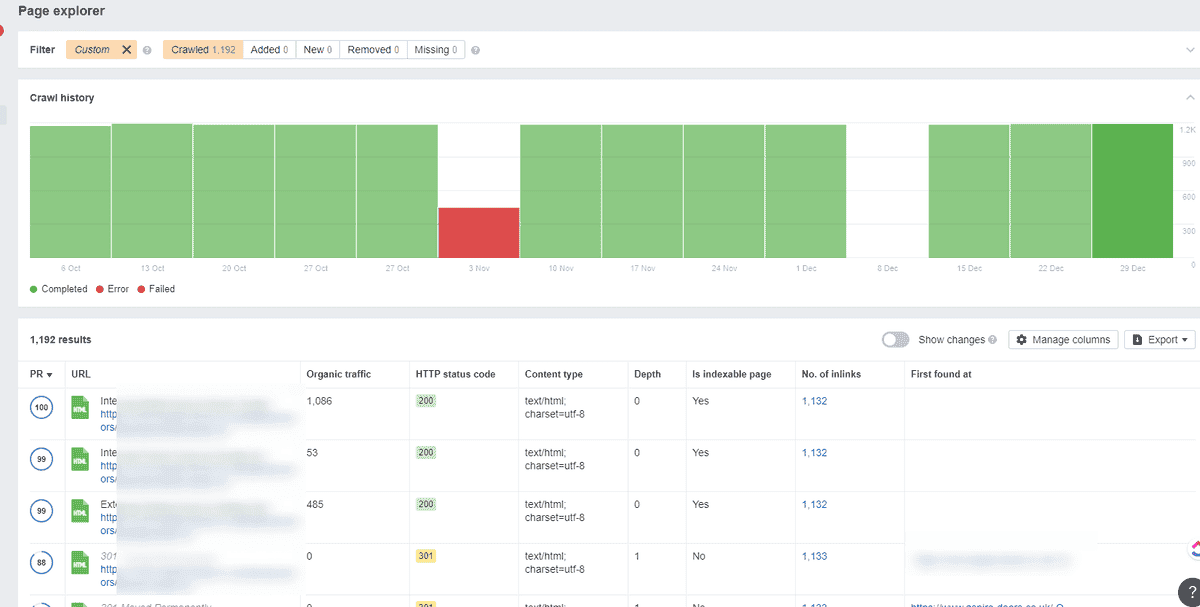The width and height of the screenshot is (1200, 607).
Task: Select the PR 88 rating circle
Action: coord(42,563)
